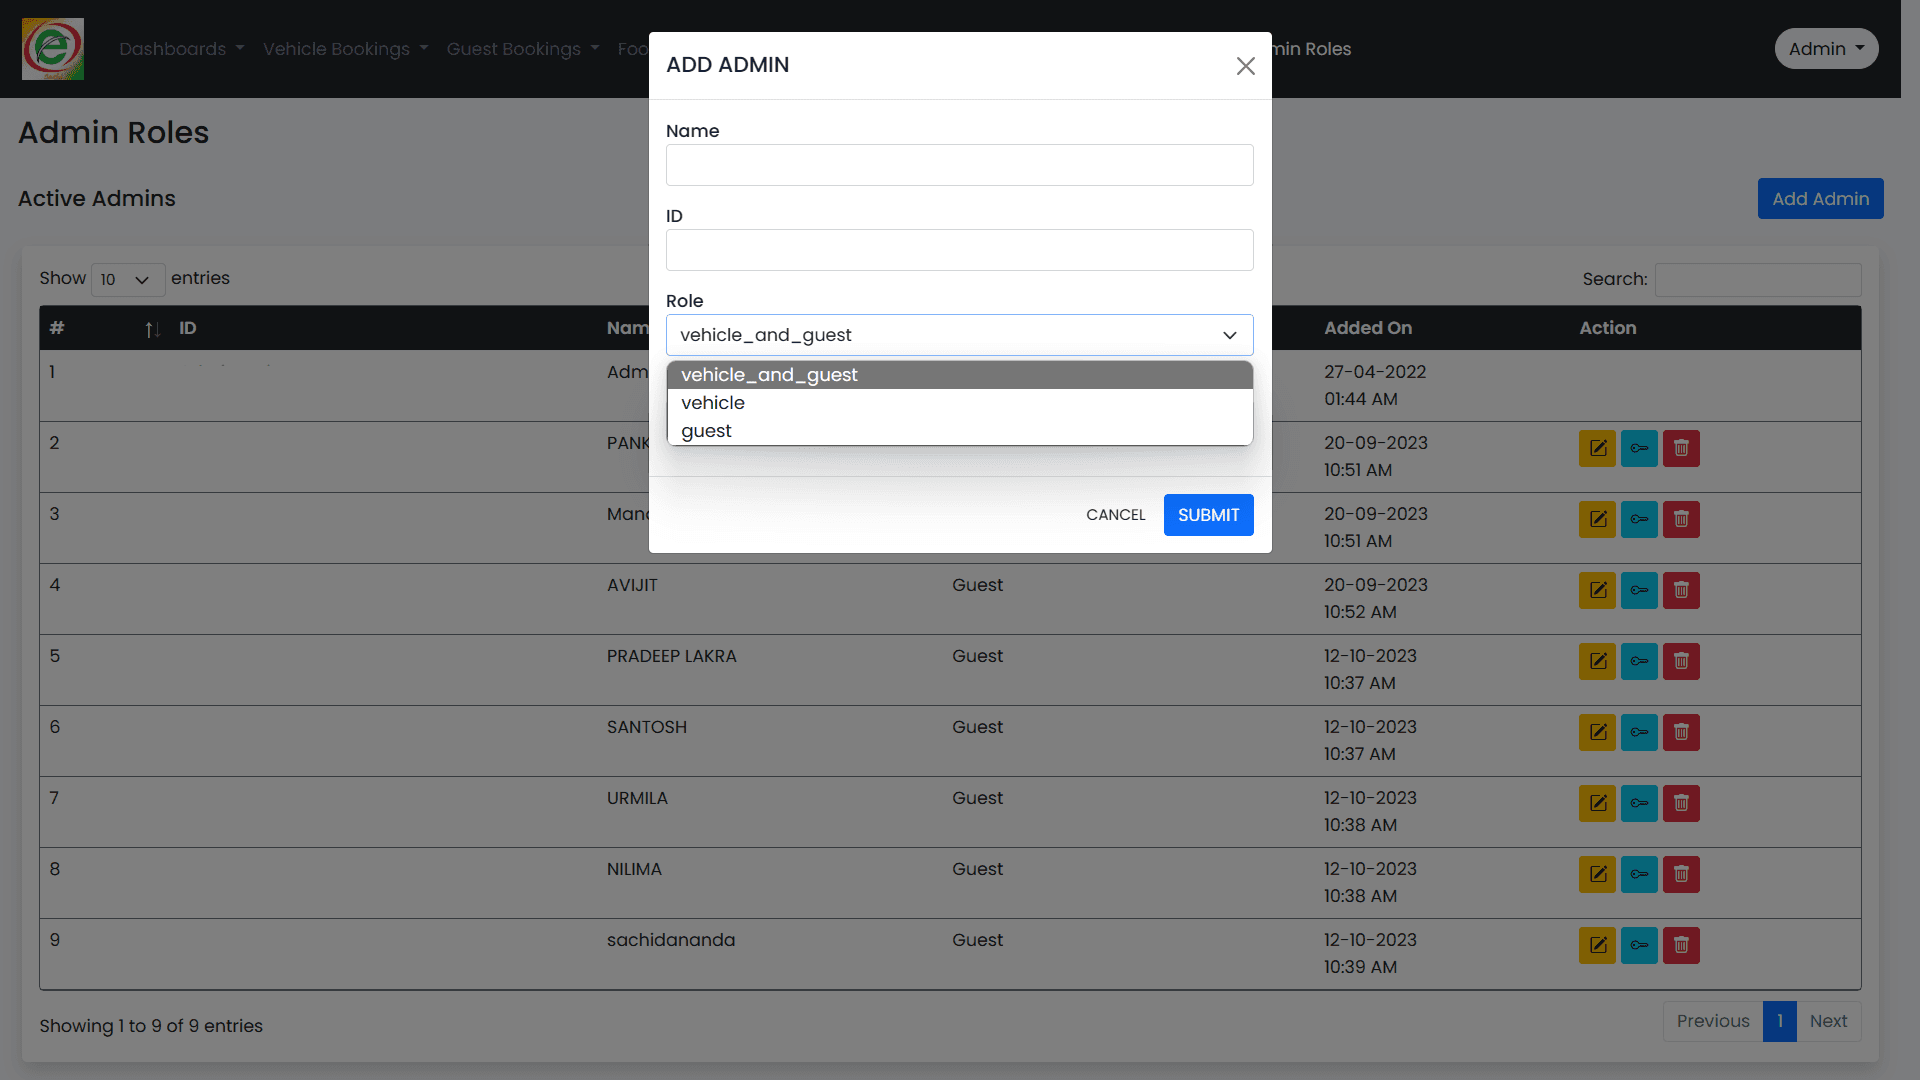This screenshot has height=1080, width=1920.
Task: Click inside the Name input field
Action: 959,165
